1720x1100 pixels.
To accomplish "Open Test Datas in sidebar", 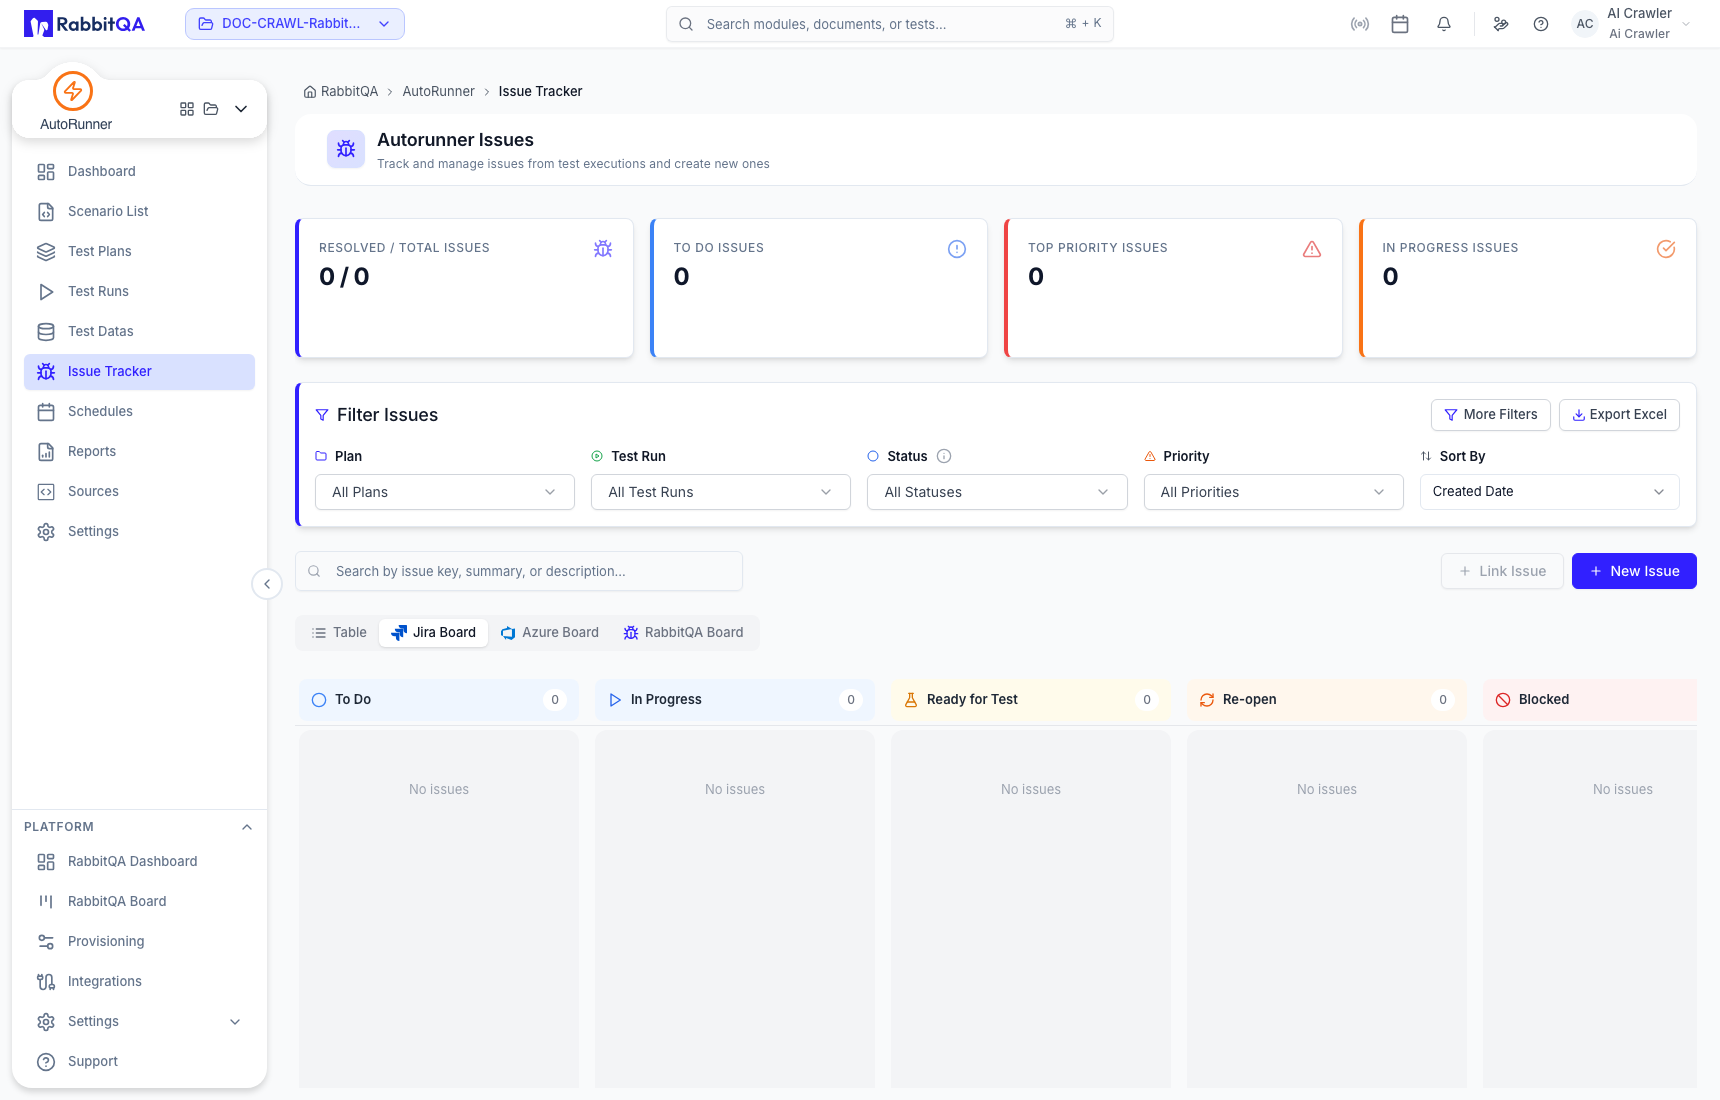I will (x=139, y=332).
